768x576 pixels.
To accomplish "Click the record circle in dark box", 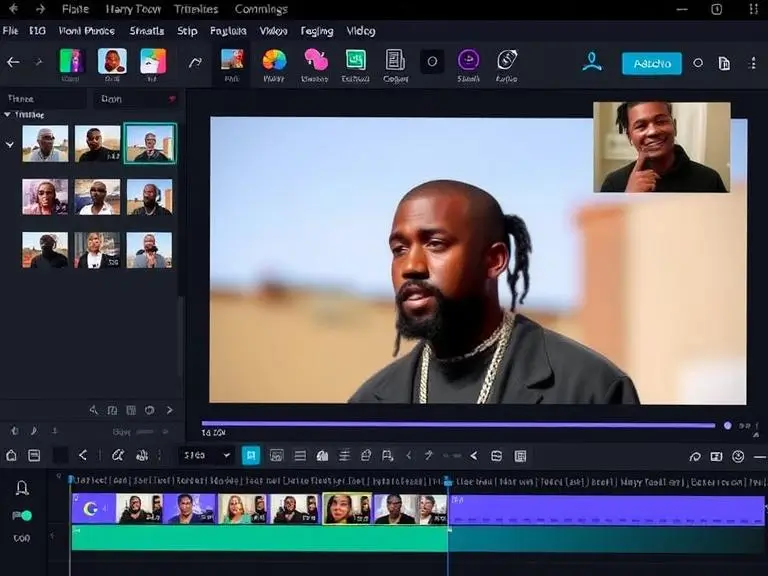I will pos(432,62).
